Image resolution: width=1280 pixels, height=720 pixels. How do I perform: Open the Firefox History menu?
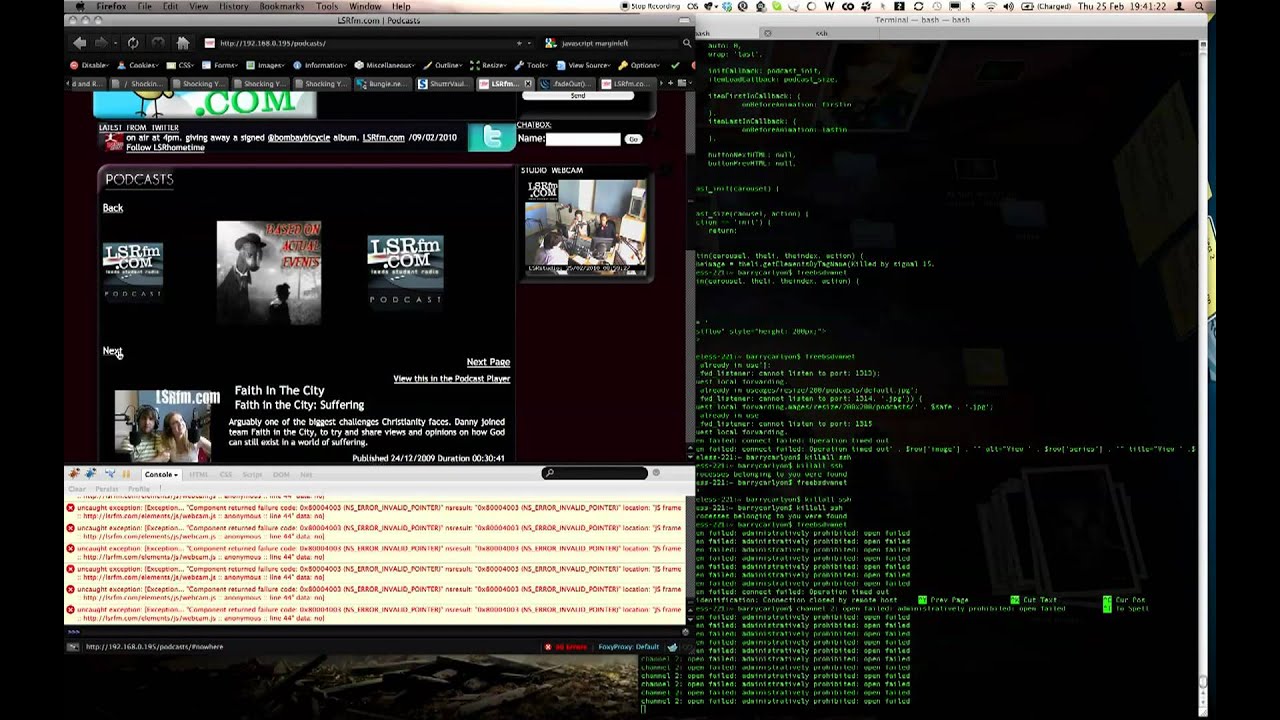(233, 6)
